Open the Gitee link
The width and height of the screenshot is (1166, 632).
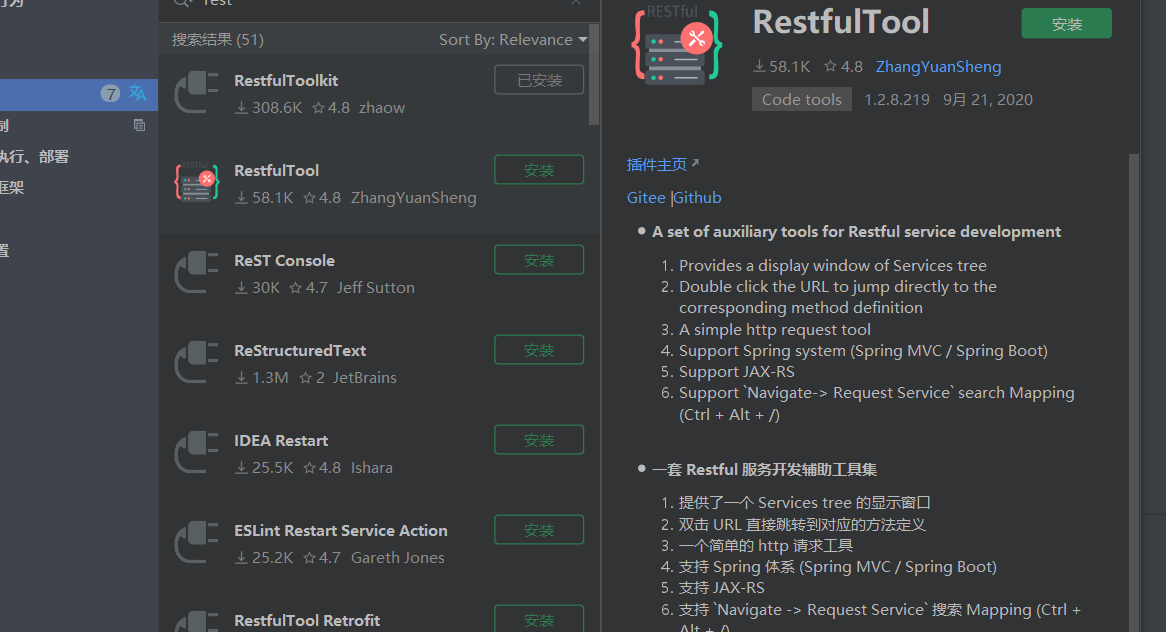[x=645, y=198]
